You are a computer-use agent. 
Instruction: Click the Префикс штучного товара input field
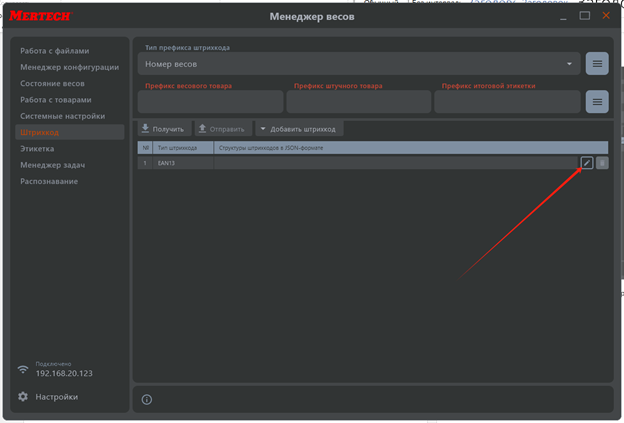[358, 102]
